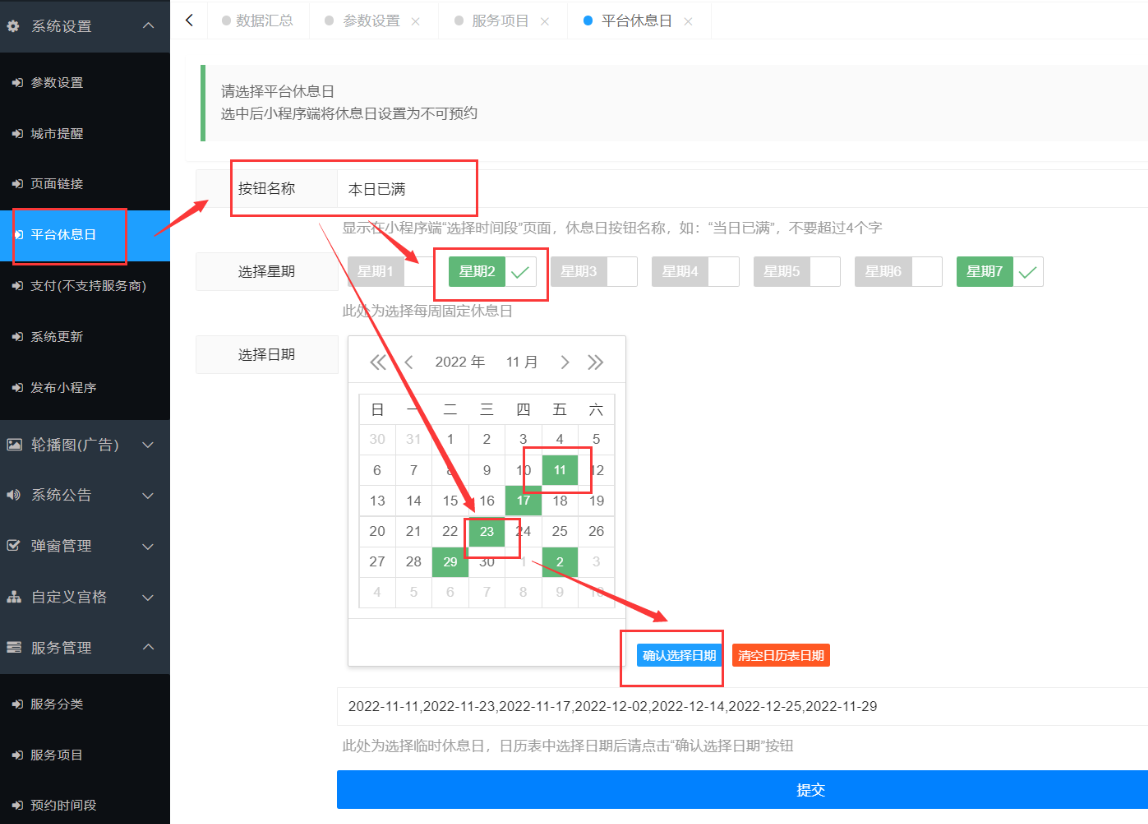This screenshot has height=824, width=1148.
Task: Click the 系统公告 speaker icon
Action: [x=14, y=495]
